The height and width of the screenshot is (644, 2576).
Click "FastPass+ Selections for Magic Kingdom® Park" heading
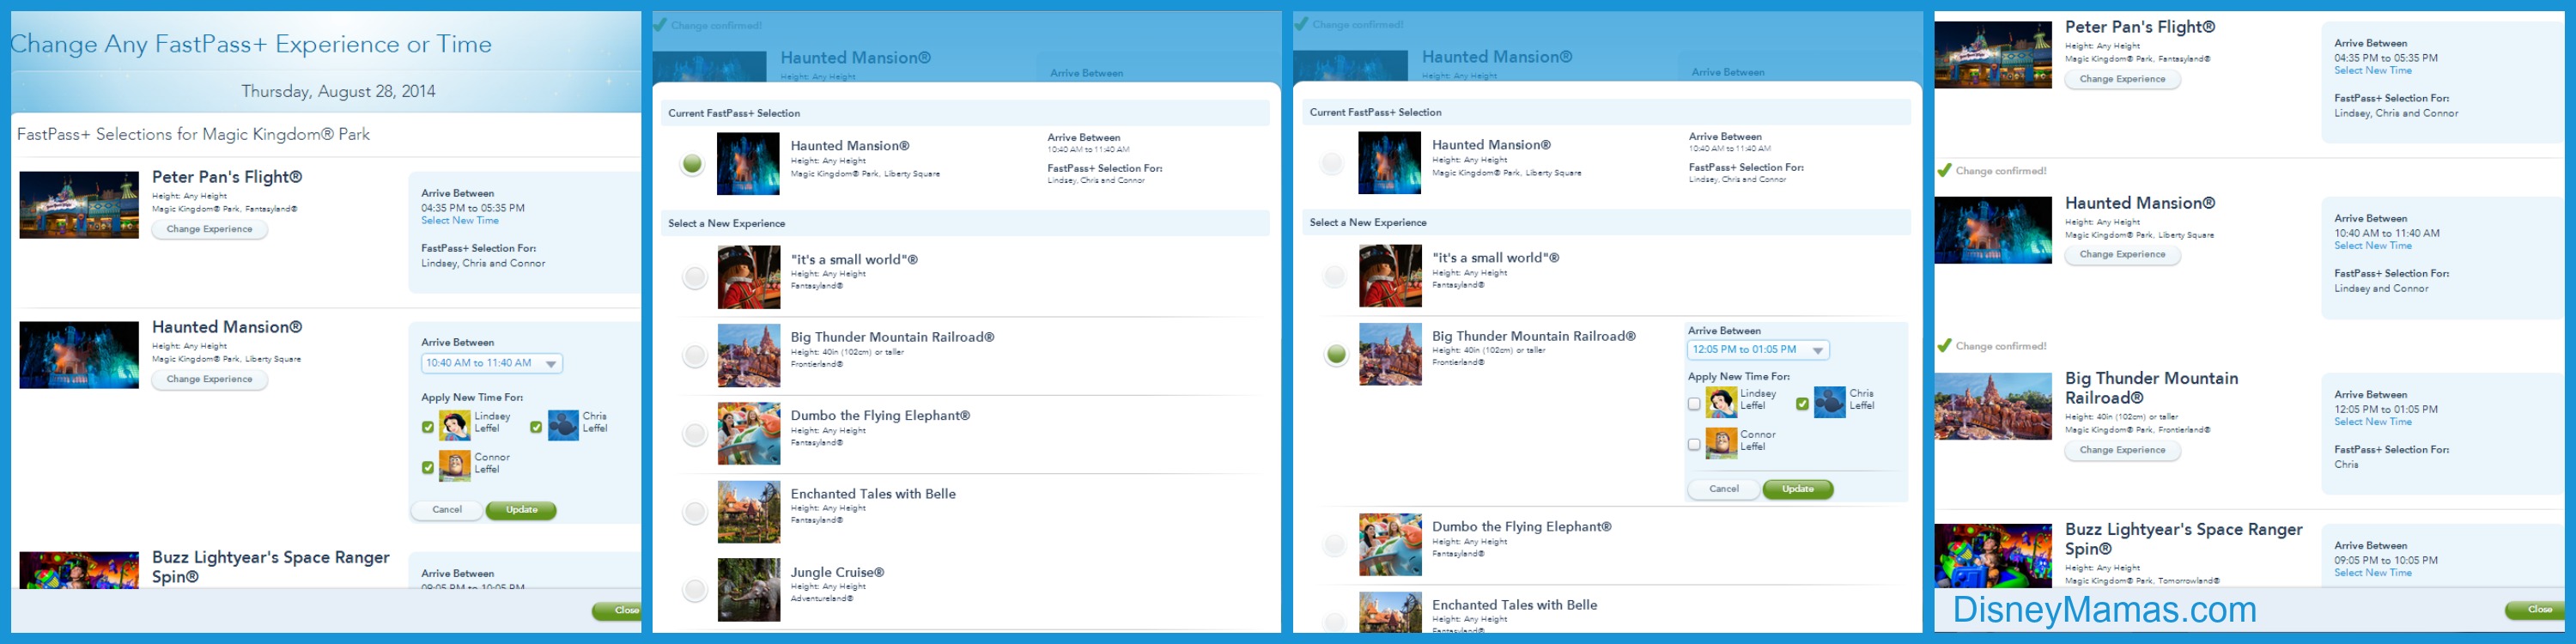coord(194,134)
